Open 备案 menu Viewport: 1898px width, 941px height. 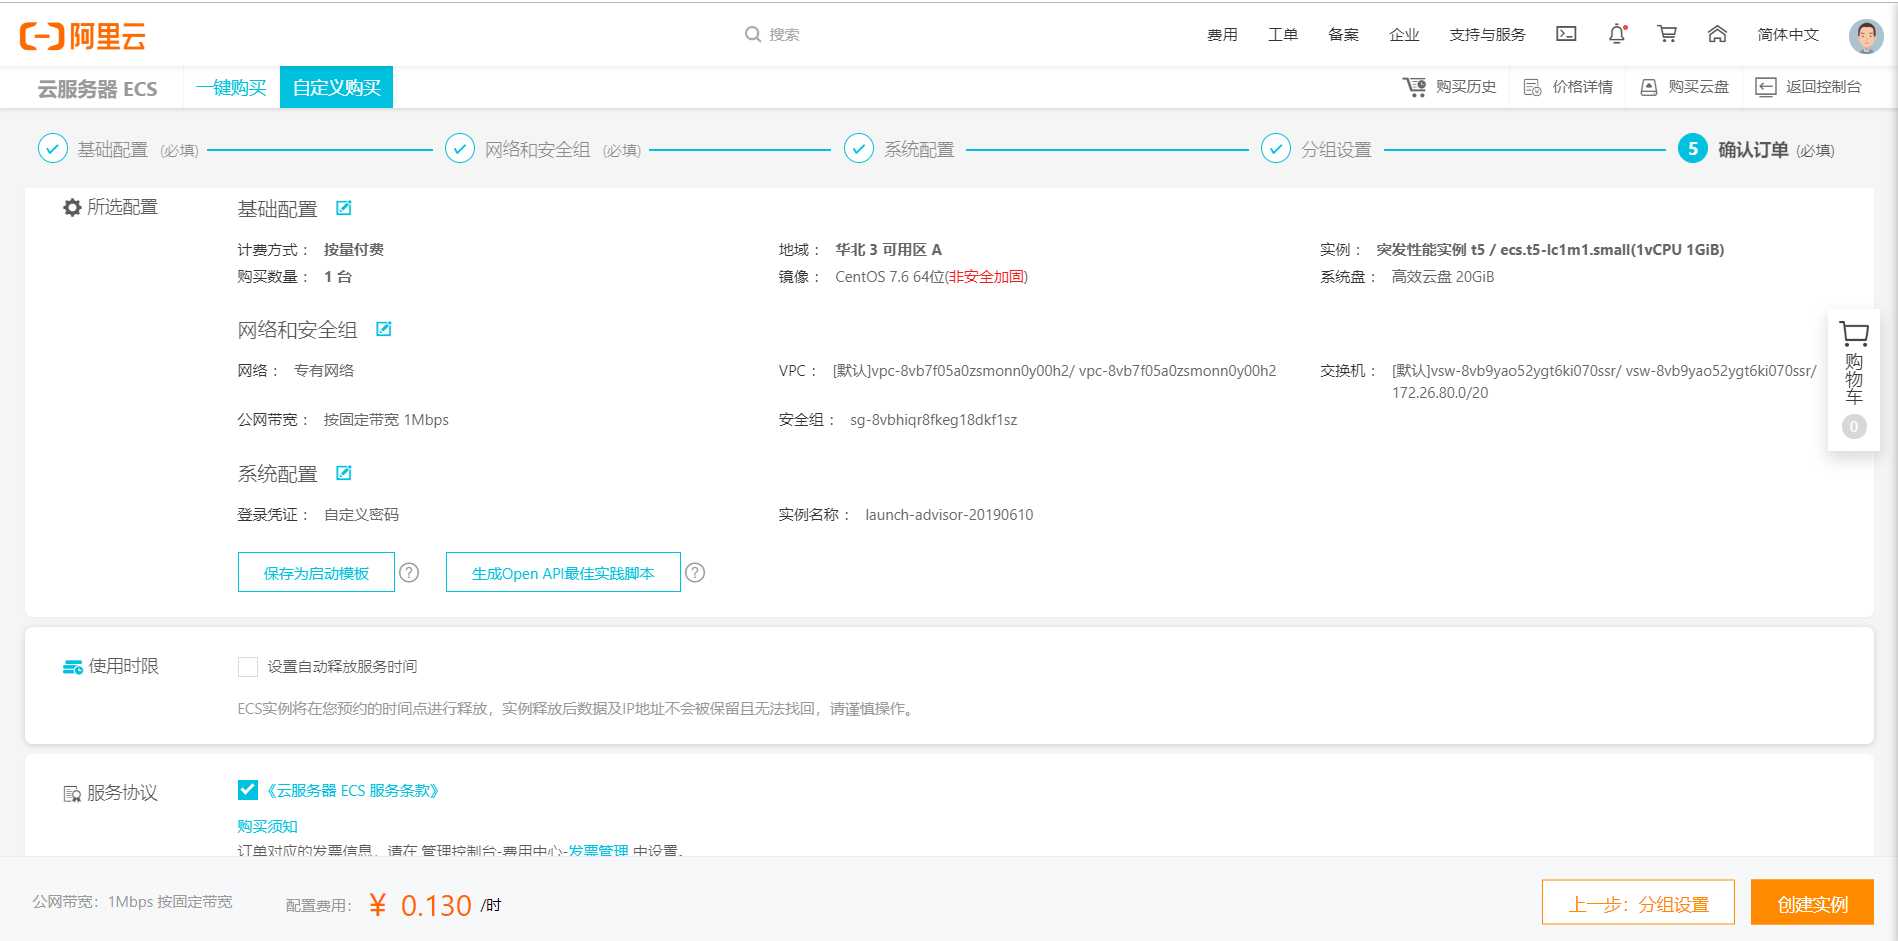1343,34
